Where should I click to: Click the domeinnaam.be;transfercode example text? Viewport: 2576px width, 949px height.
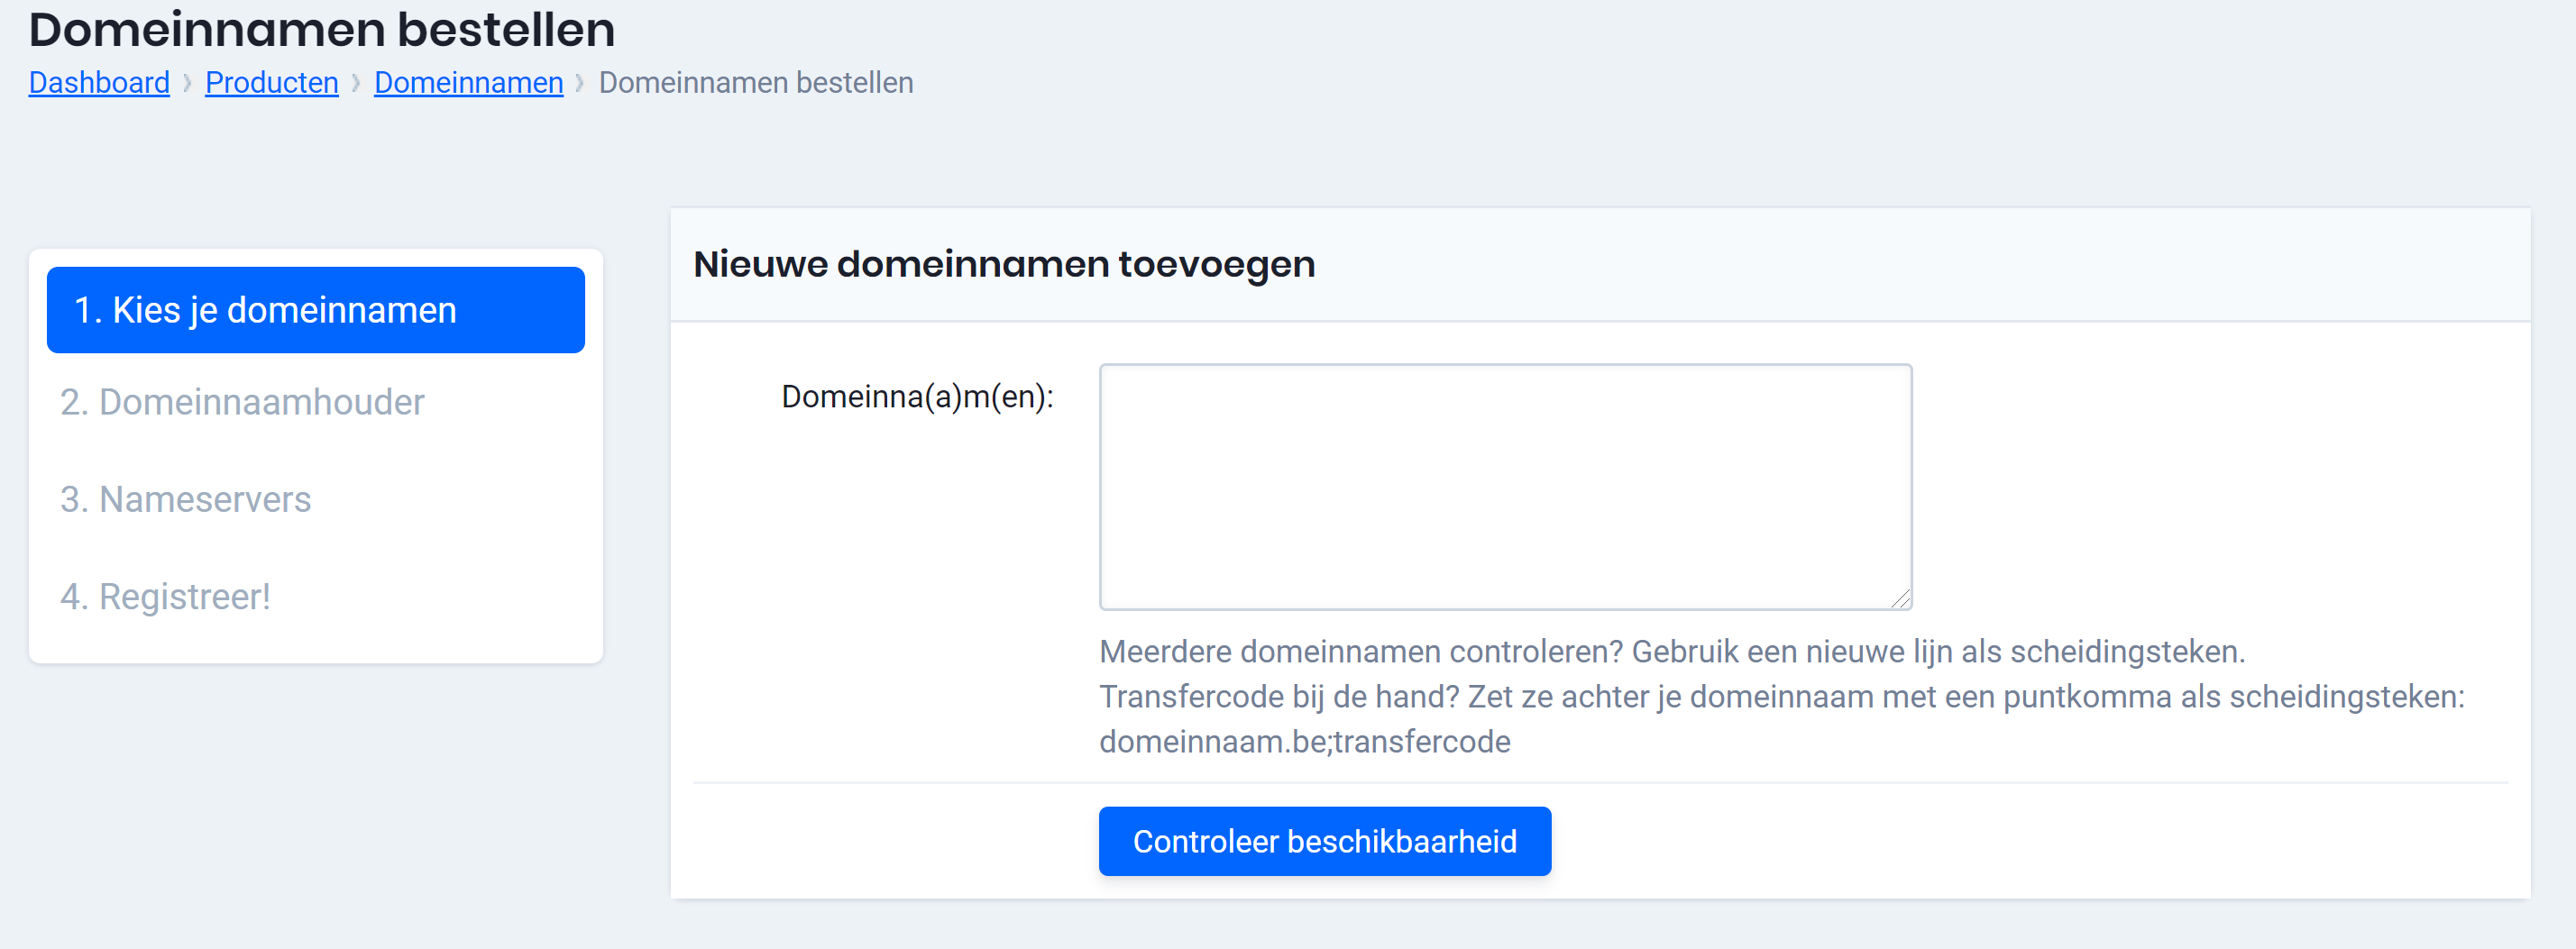[x=1304, y=741]
